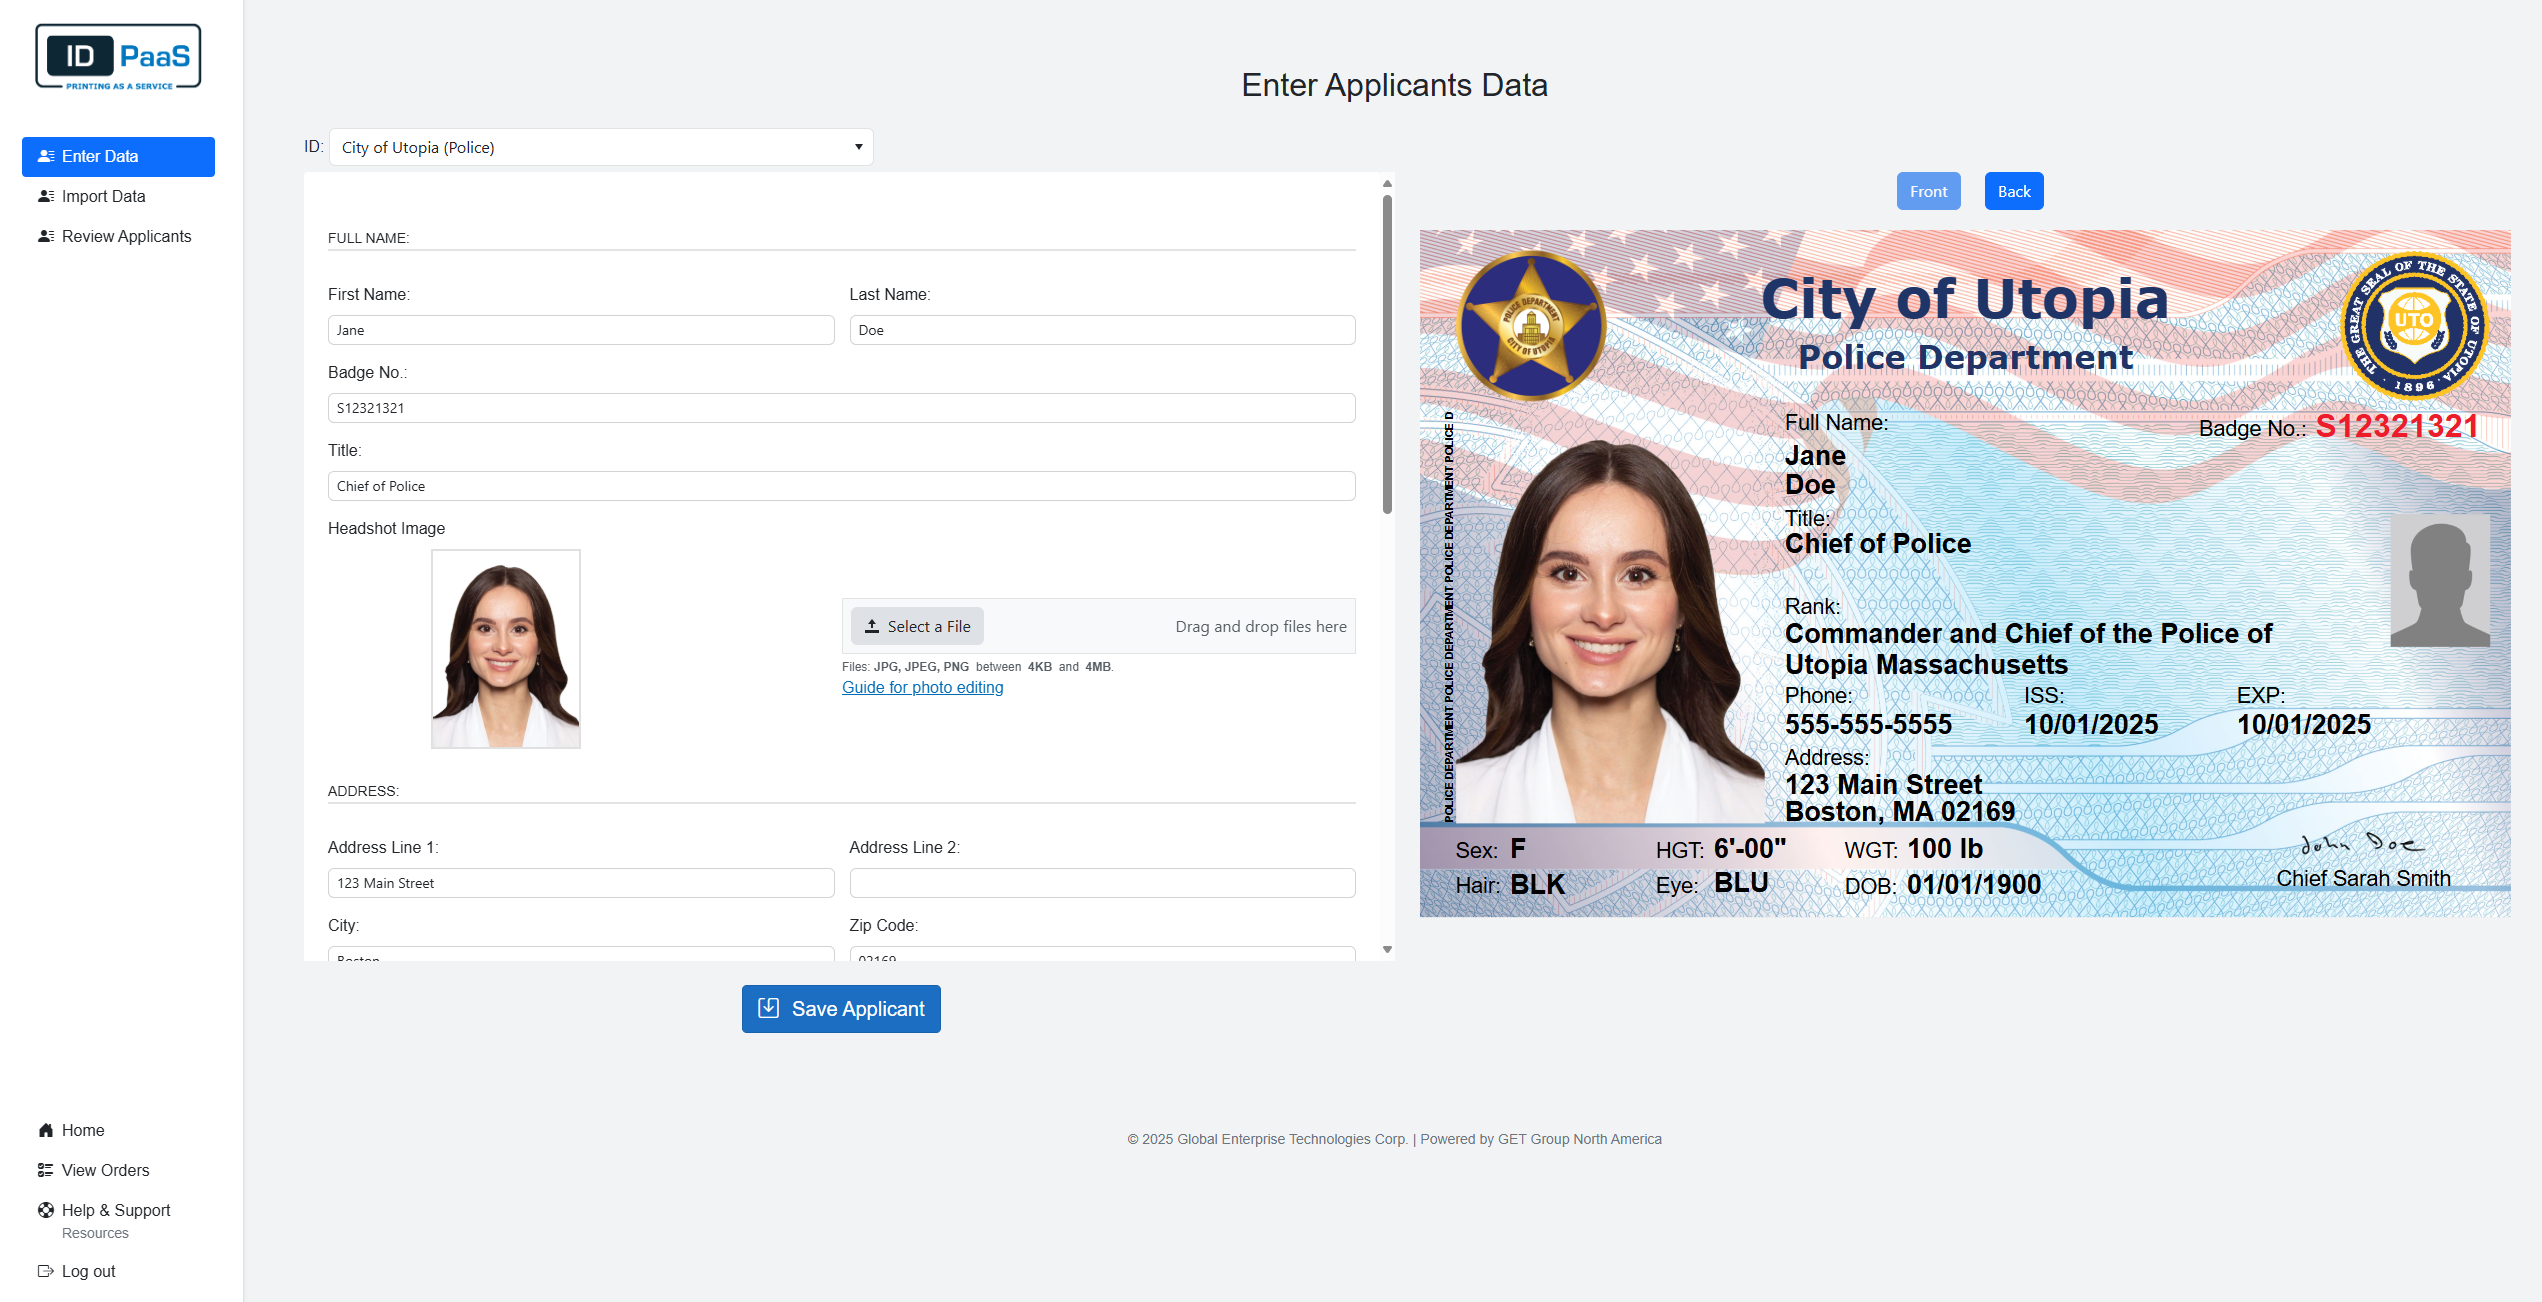Click the First Name input field
This screenshot has width=2542, height=1302.
pos(581,330)
